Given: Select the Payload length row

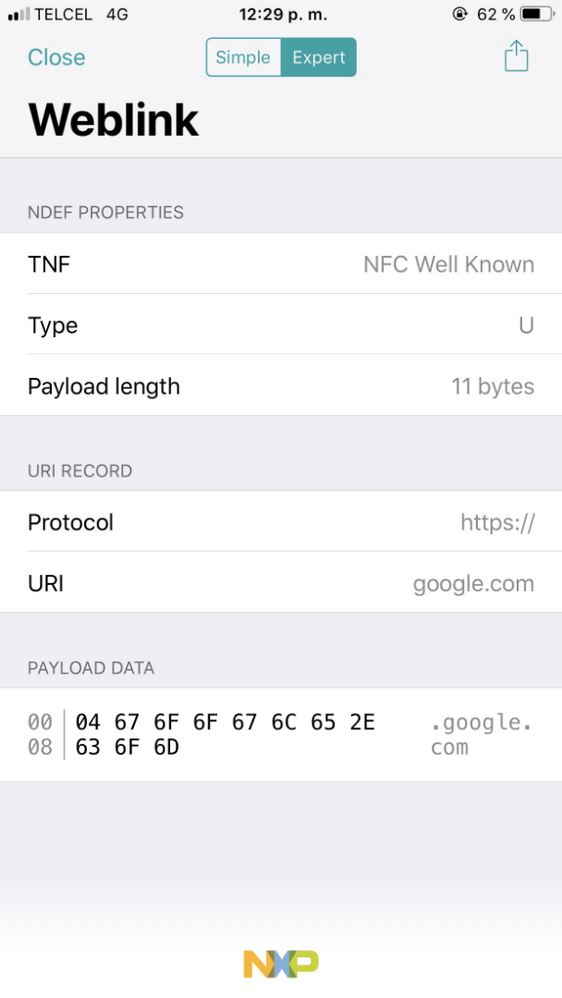Looking at the screenshot, I should 281,386.
